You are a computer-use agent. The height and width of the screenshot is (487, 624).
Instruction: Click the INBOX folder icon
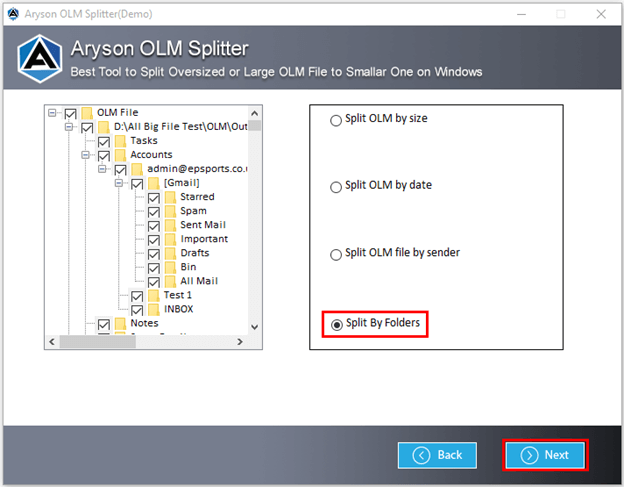click(x=154, y=309)
